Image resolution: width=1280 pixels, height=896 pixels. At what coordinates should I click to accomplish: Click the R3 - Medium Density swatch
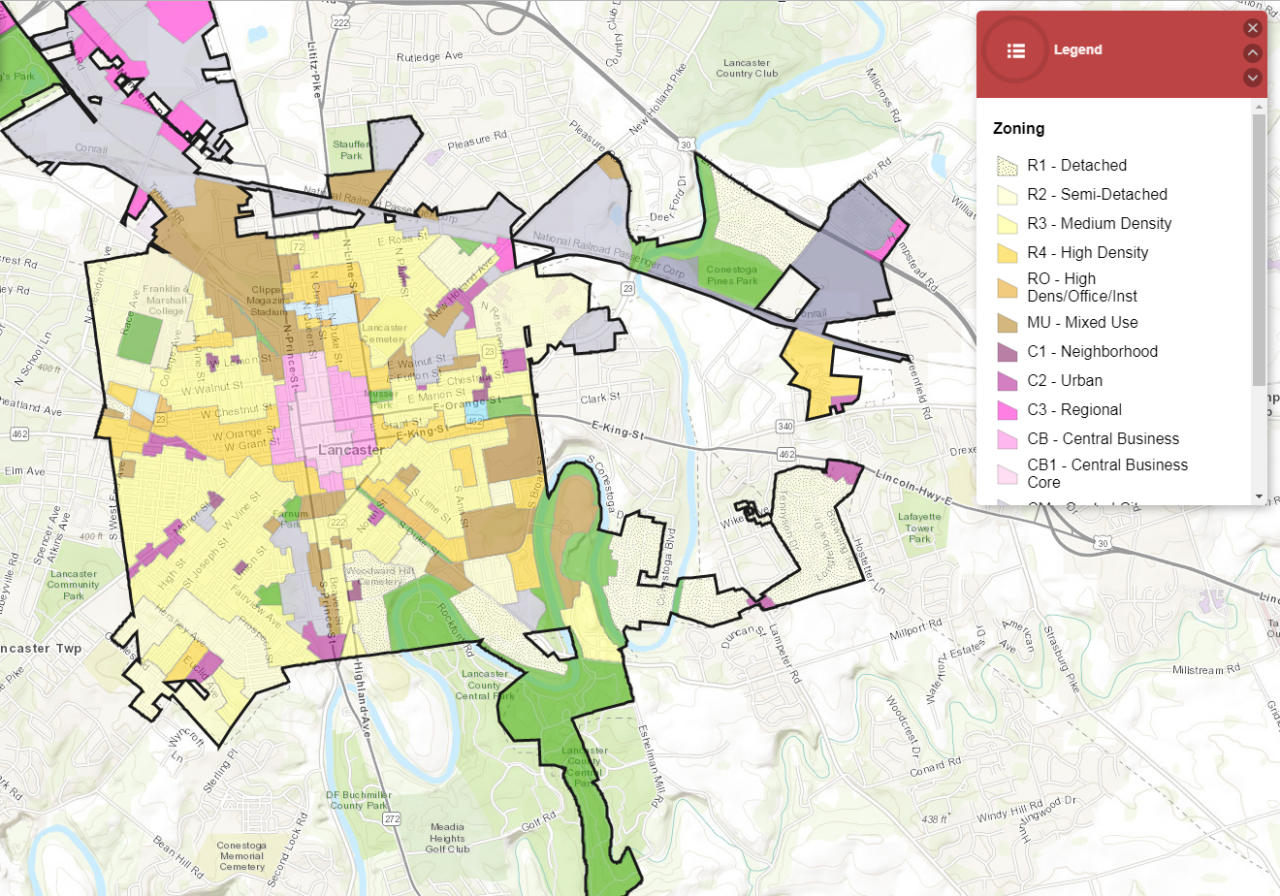coord(1007,224)
